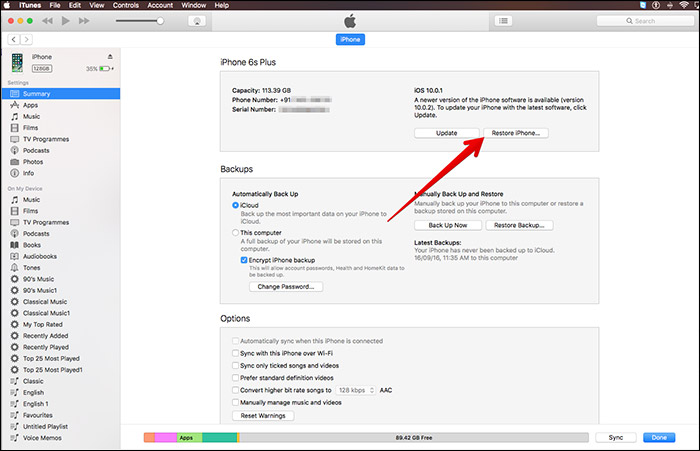Click the list view icon in toolbar

tap(503, 21)
